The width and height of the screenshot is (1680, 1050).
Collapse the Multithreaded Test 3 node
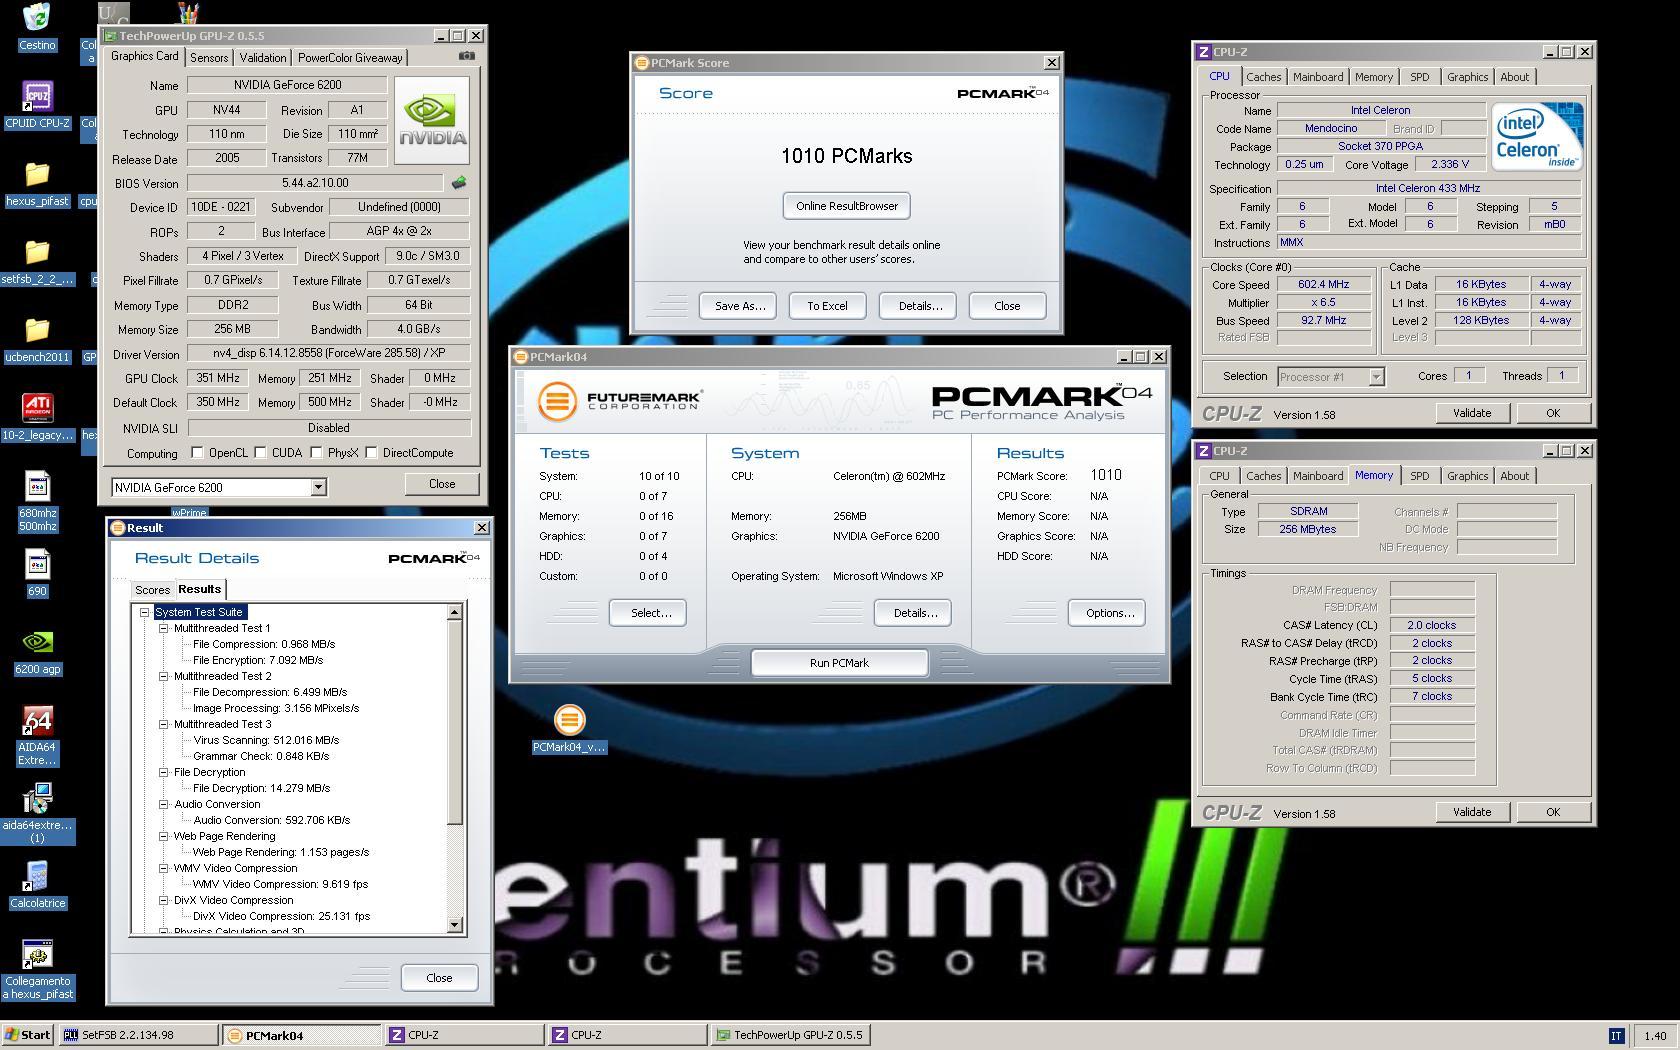click(x=163, y=724)
